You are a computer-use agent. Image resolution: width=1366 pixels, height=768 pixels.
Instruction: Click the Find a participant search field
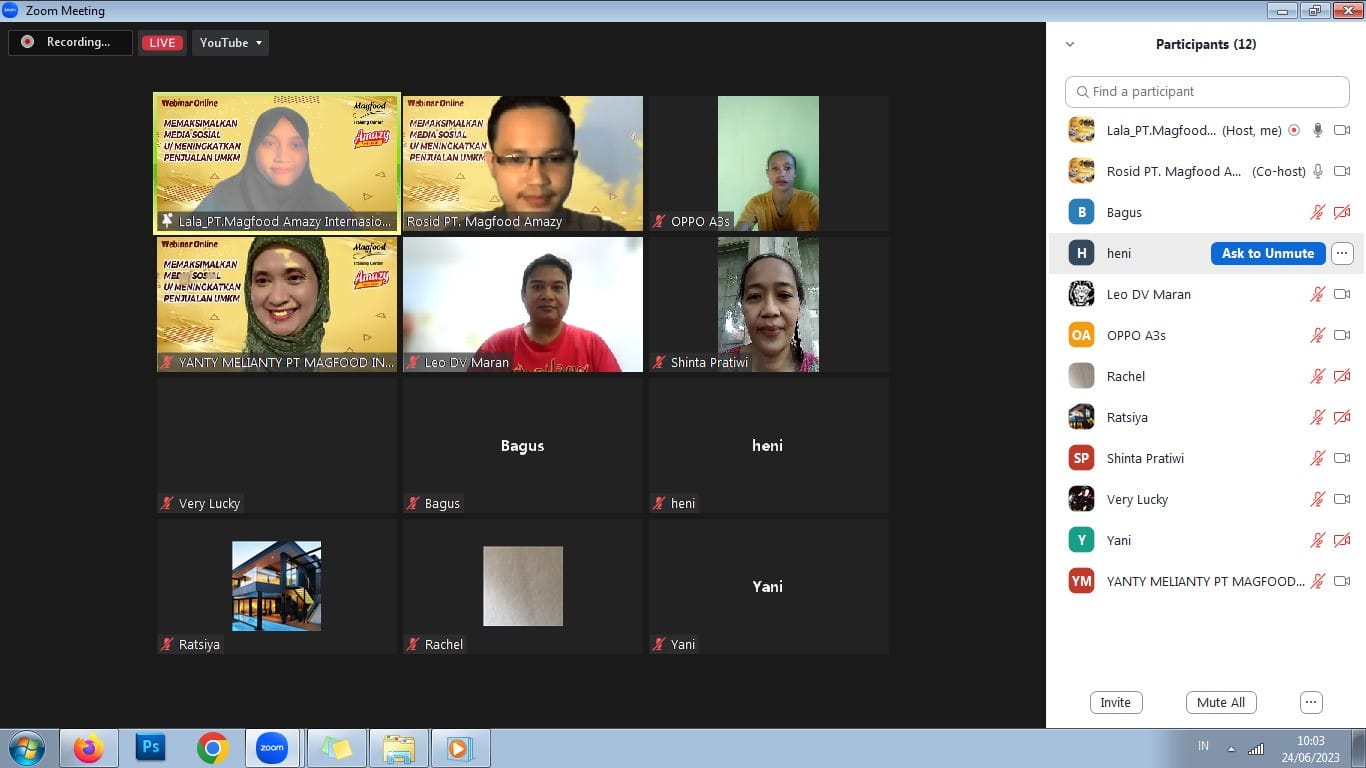1207,91
